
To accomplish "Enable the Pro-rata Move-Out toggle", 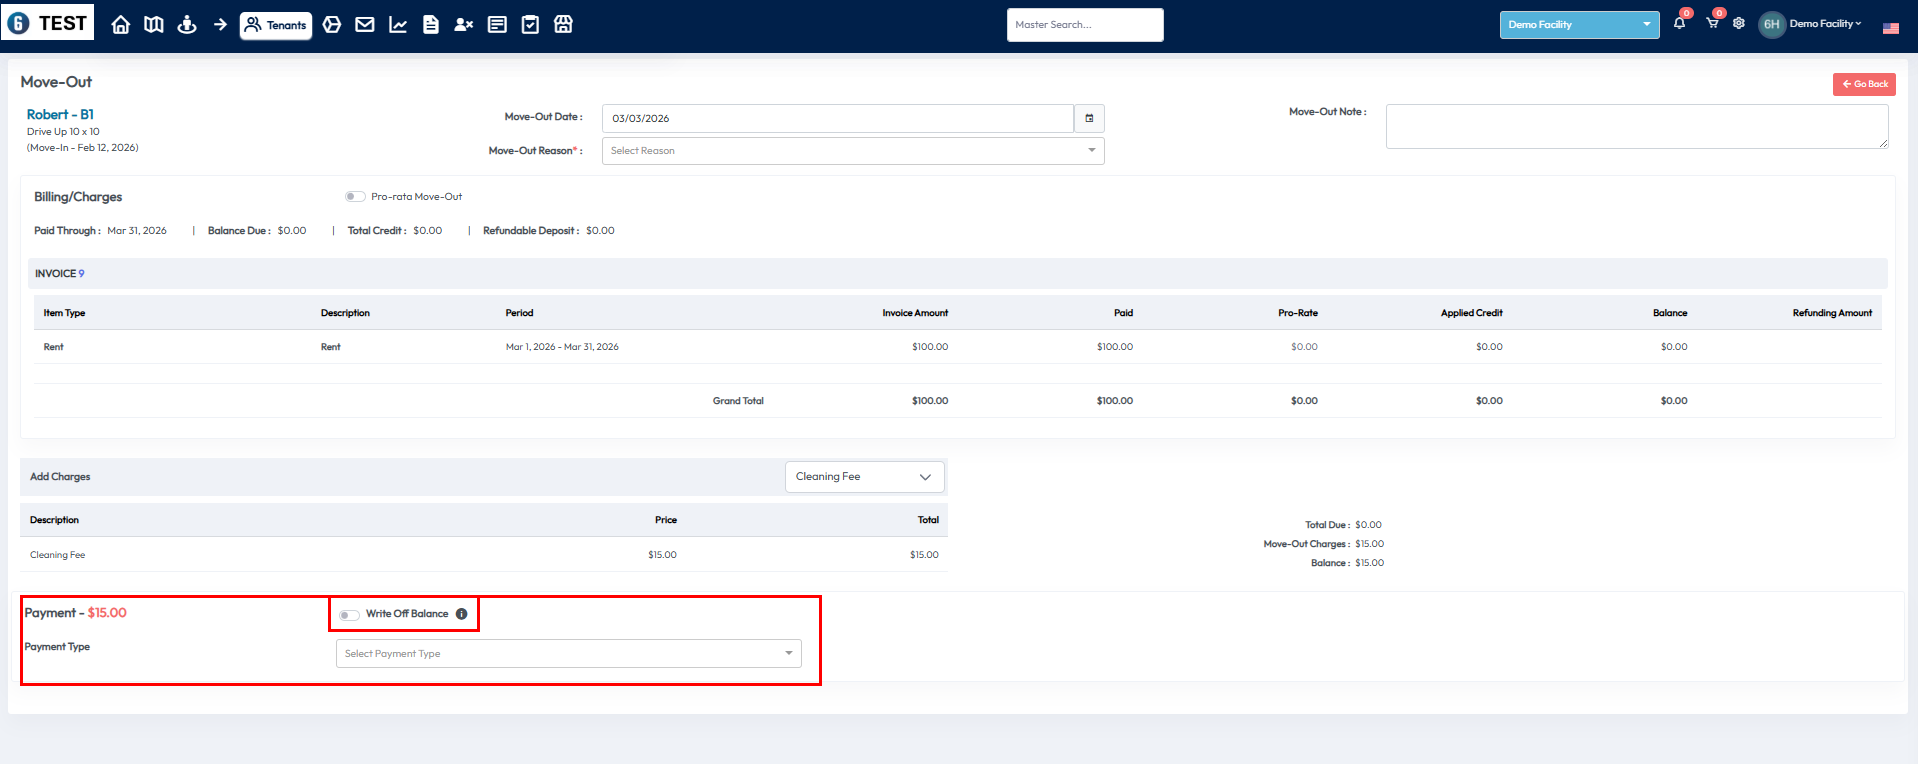I will (x=355, y=197).
